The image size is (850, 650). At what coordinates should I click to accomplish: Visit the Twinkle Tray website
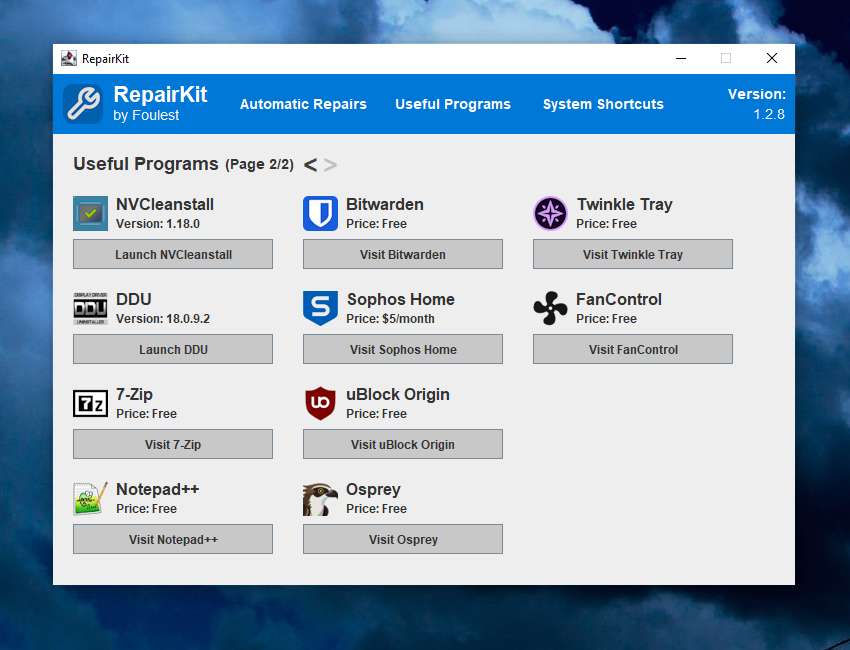click(633, 254)
